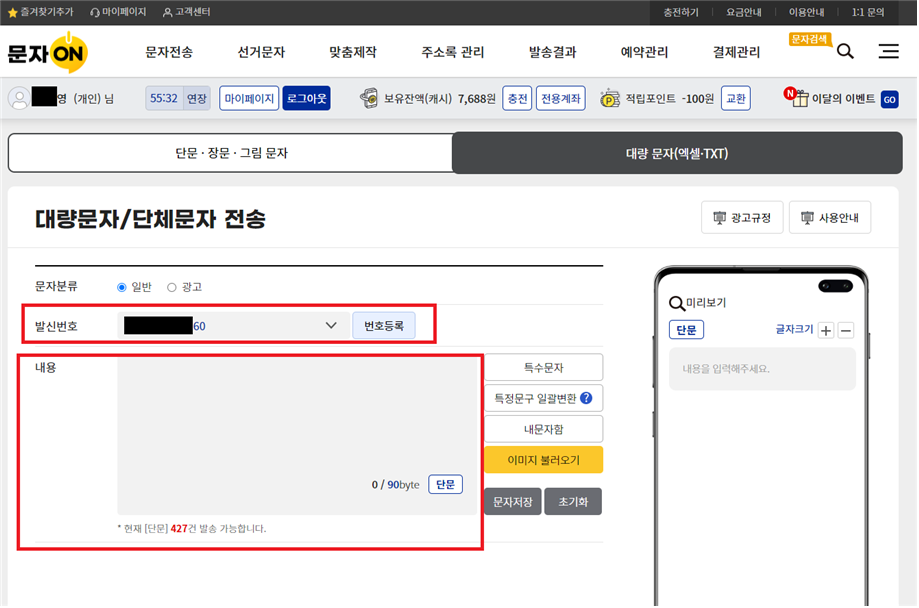Click the cash balance coin icon
The image size is (919, 608).
(x=369, y=98)
